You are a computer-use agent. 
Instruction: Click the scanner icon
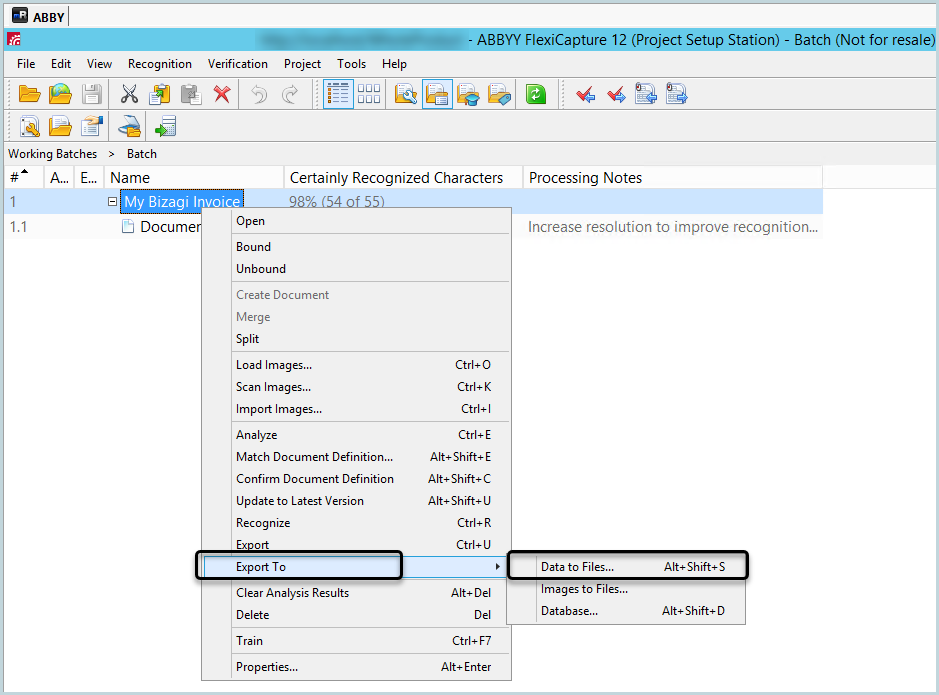click(x=129, y=126)
